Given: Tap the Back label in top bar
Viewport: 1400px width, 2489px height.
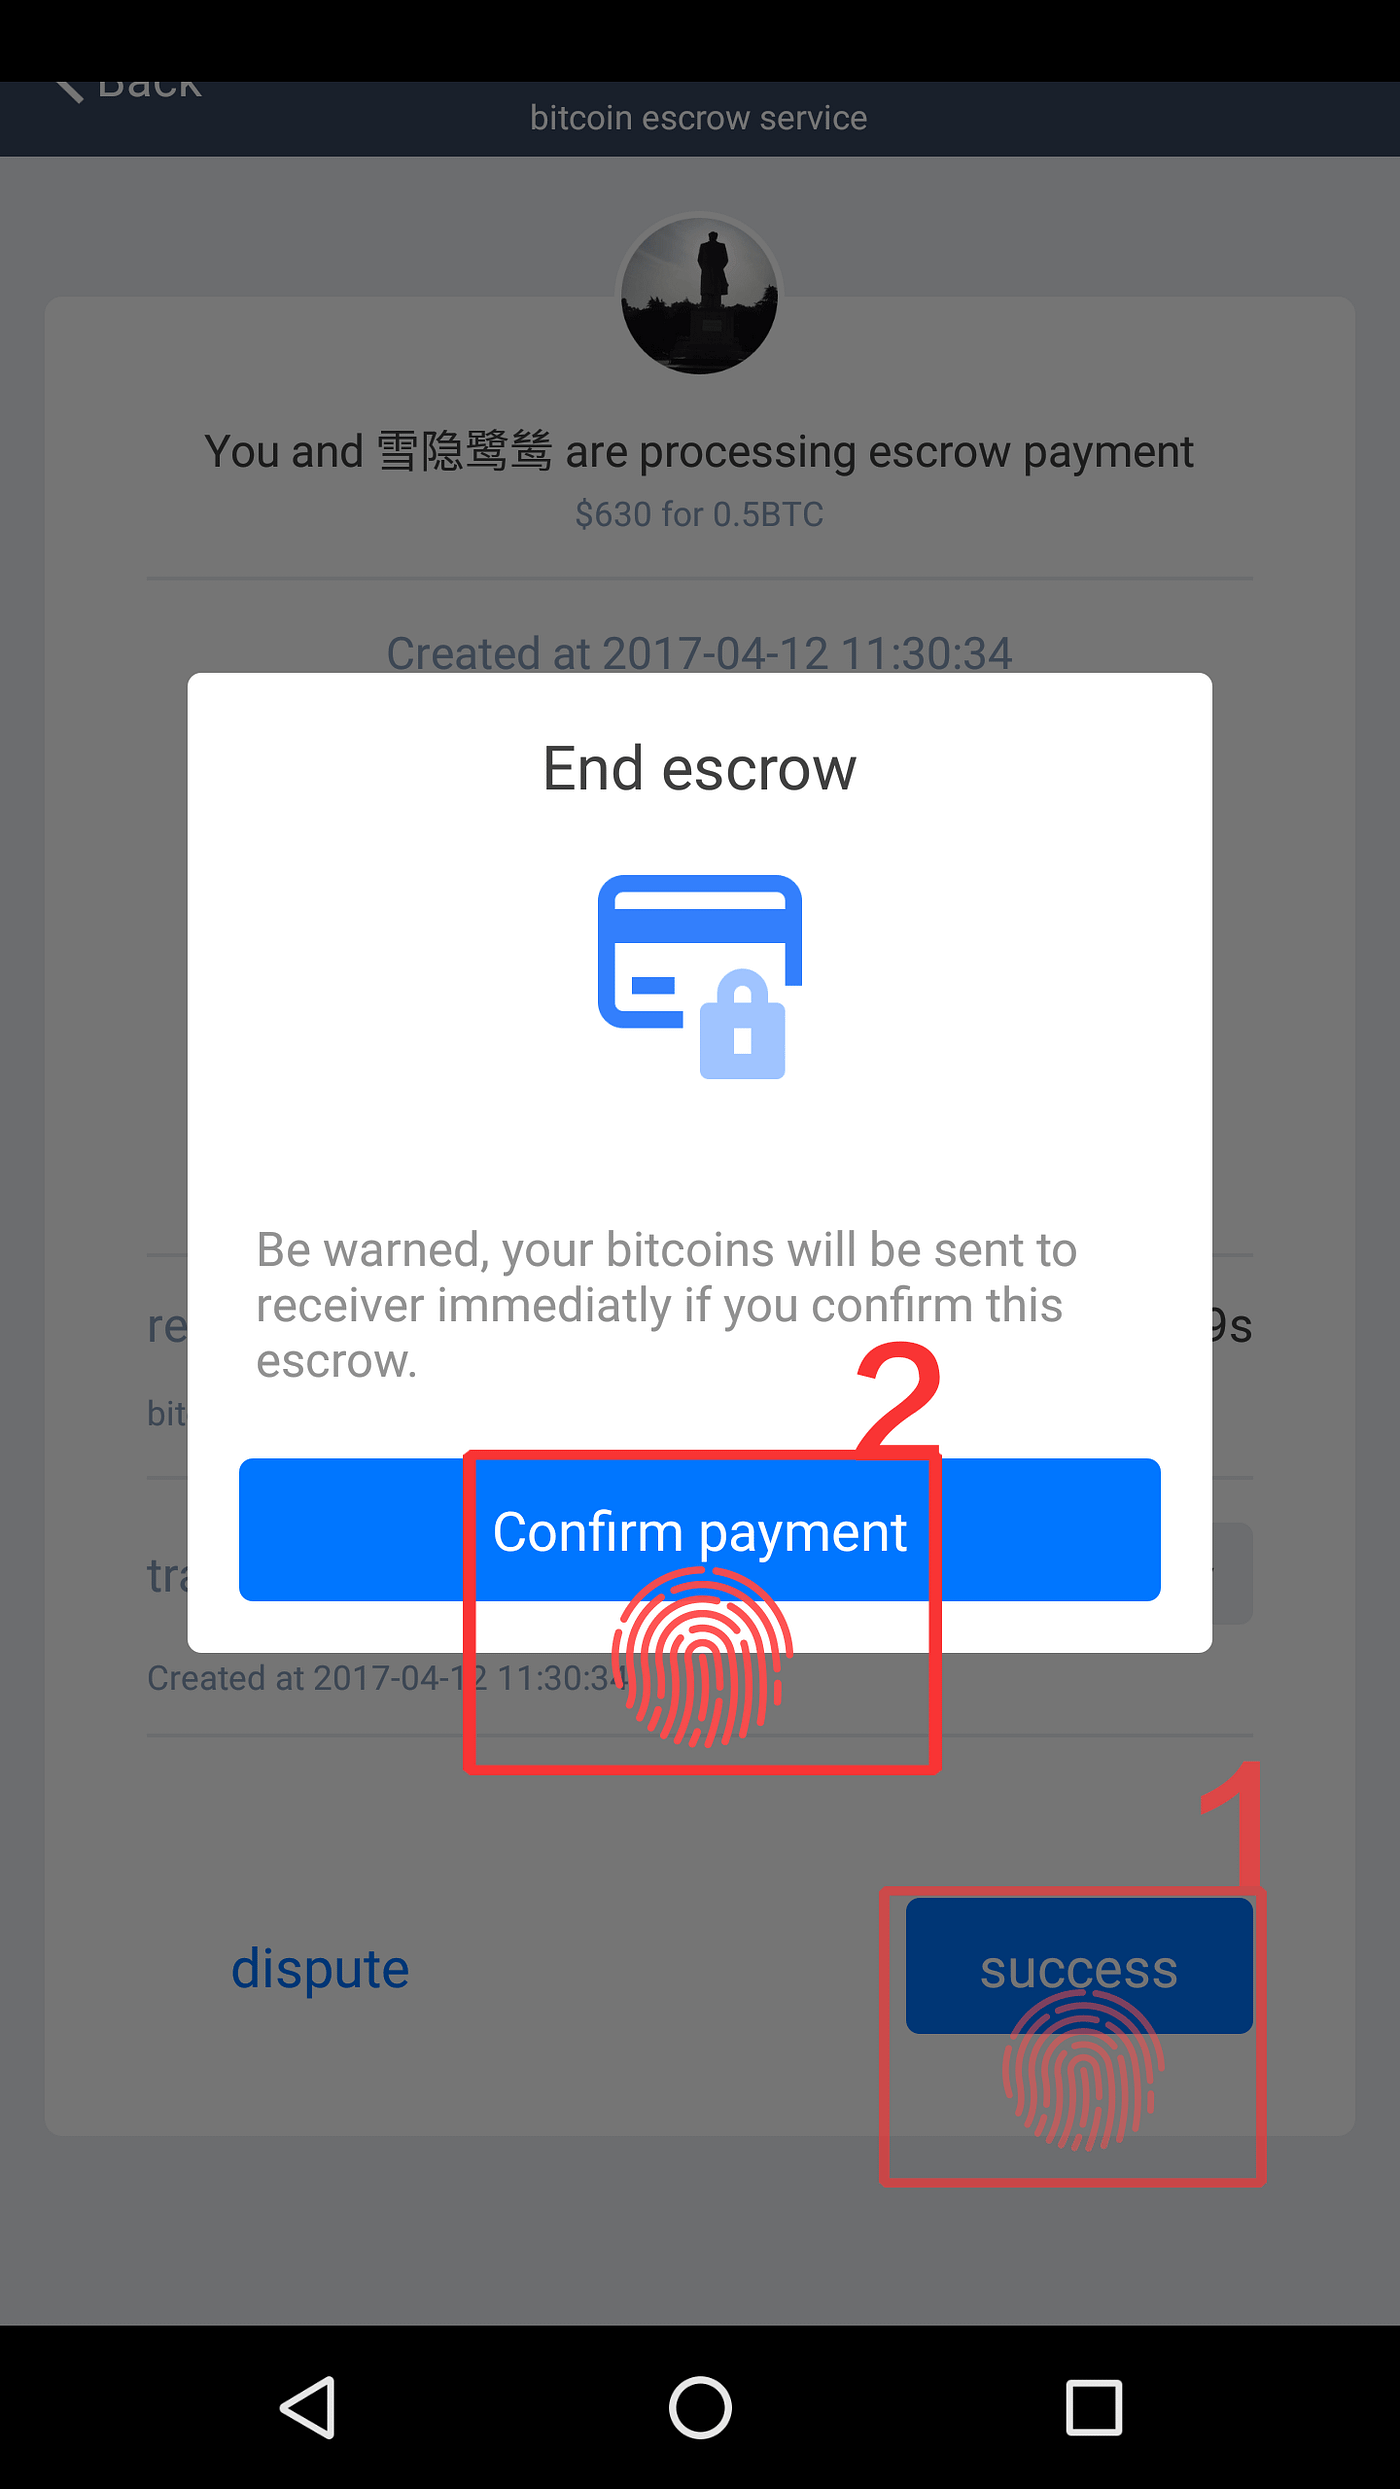Looking at the screenshot, I should pyautogui.click(x=150, y=90).
